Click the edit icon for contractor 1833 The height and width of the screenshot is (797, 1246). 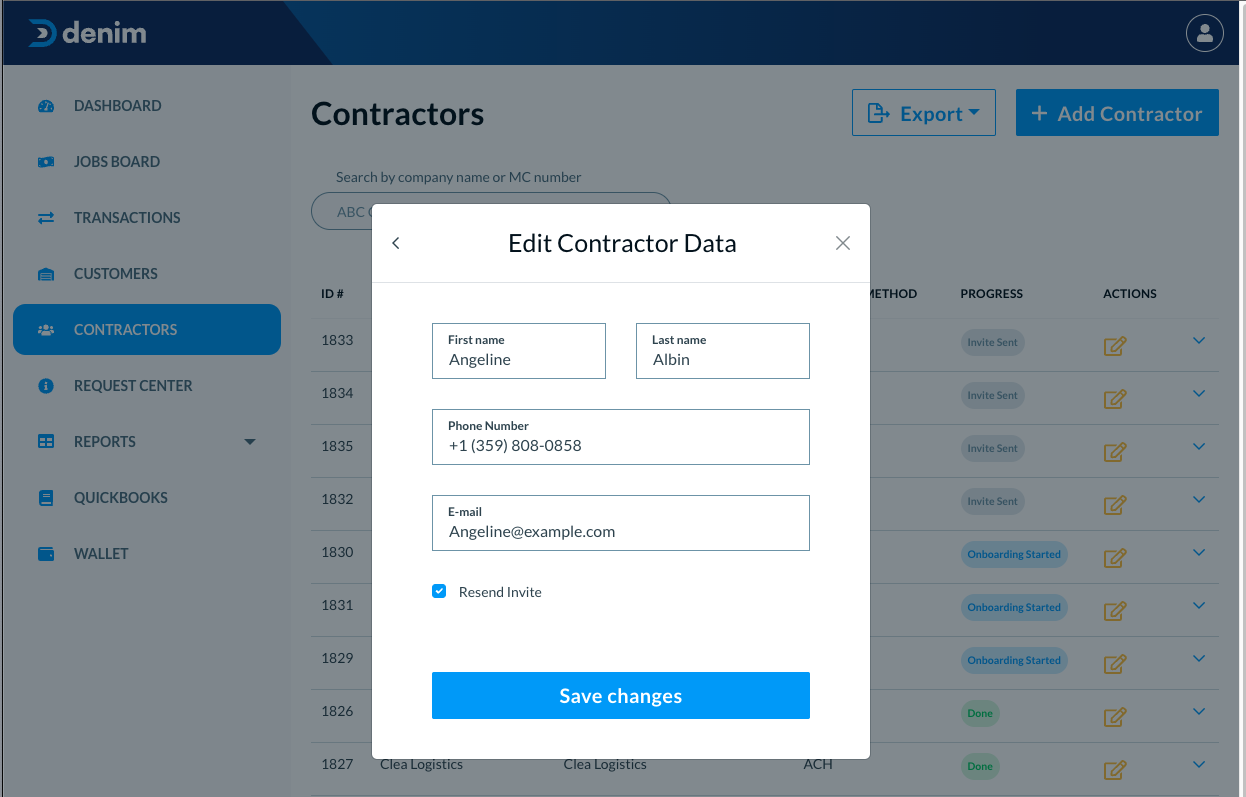[x=1115, y=346]
